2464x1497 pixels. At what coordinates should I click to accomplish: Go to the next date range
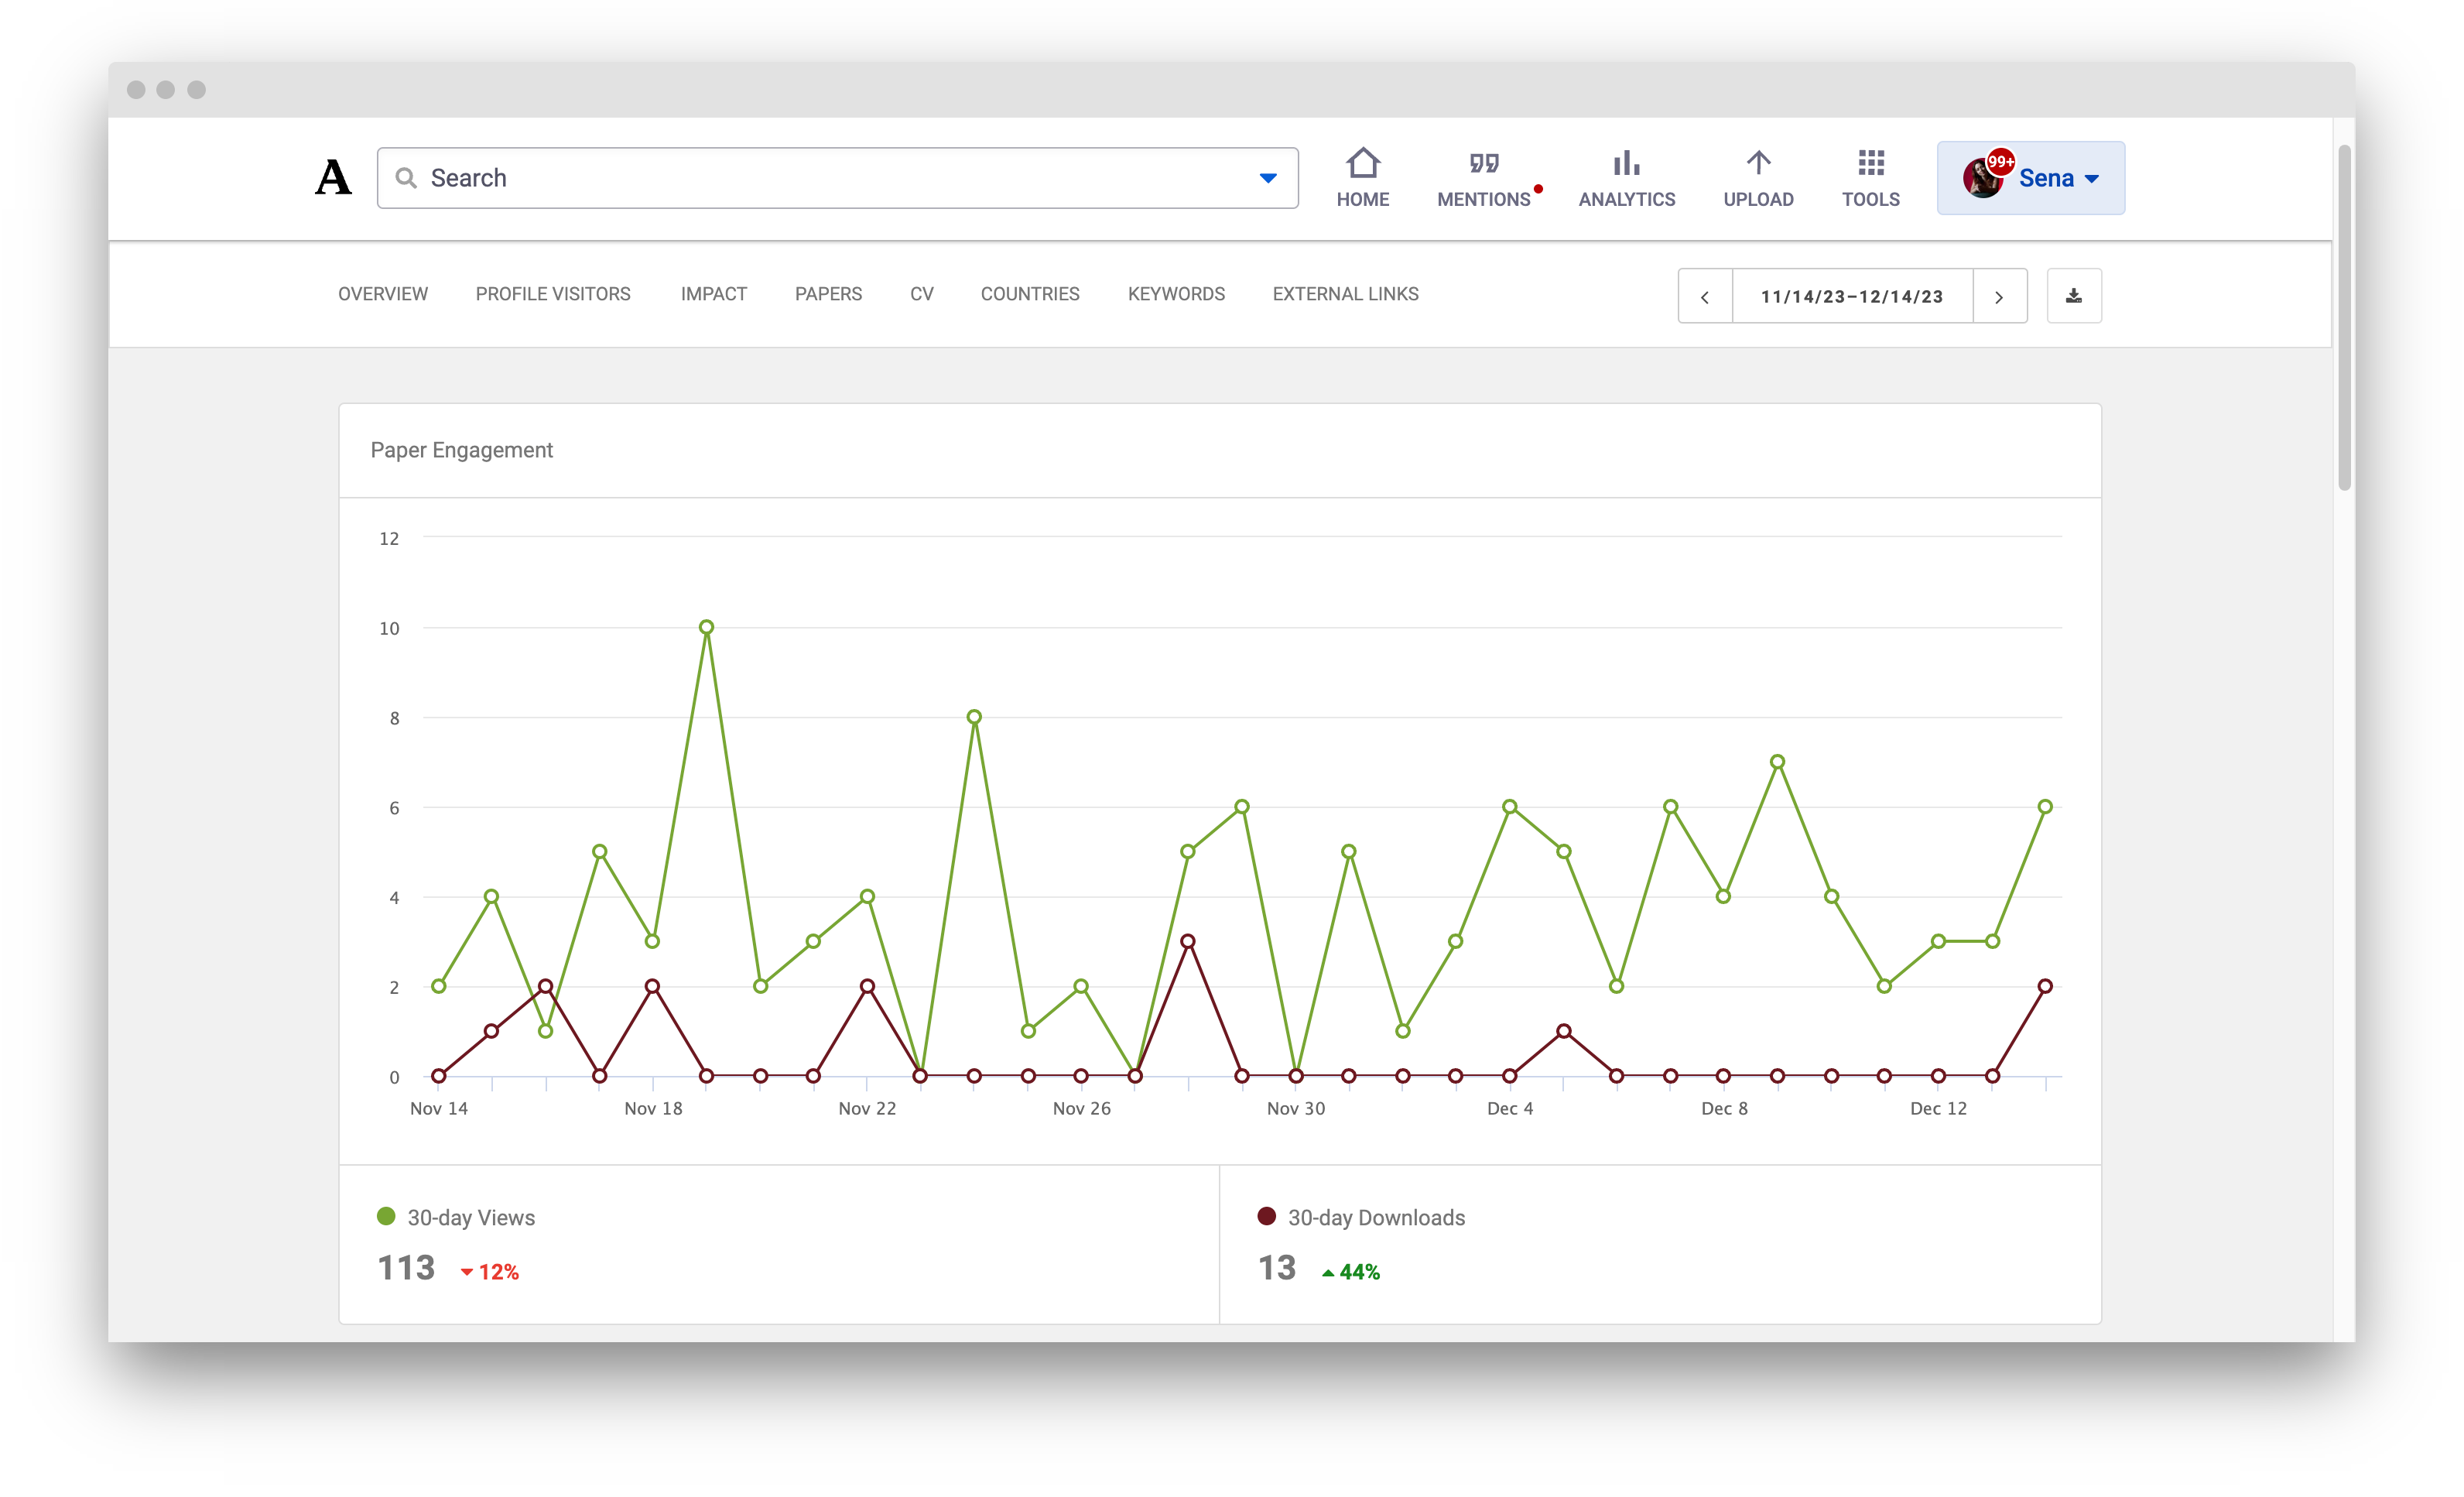(1999, 297)
